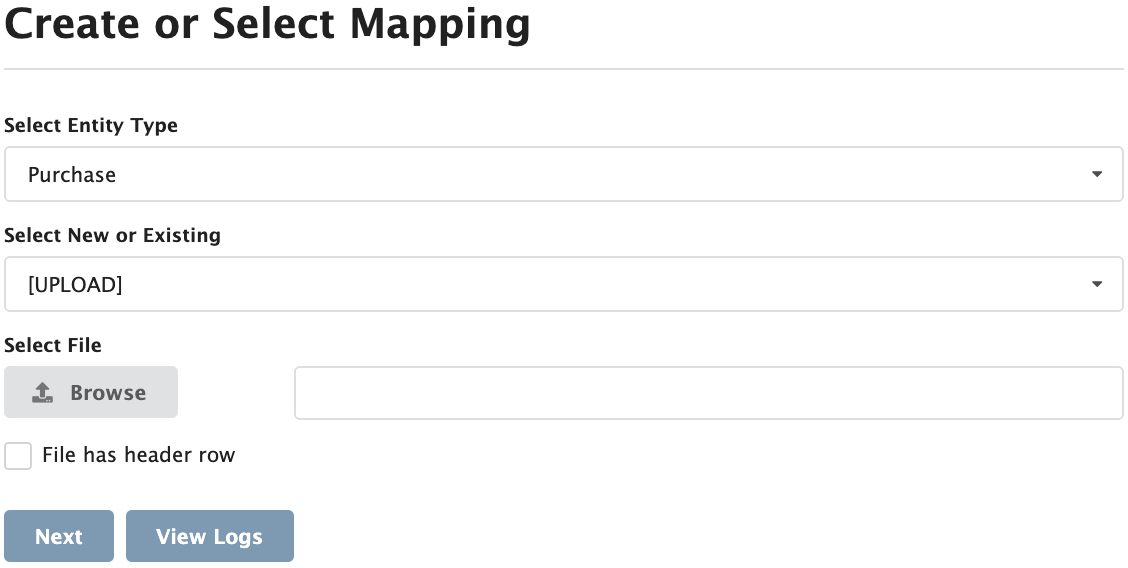Open the Select Entity Type dropdown
Viewport: 1128px width, 568px height.
563,175
